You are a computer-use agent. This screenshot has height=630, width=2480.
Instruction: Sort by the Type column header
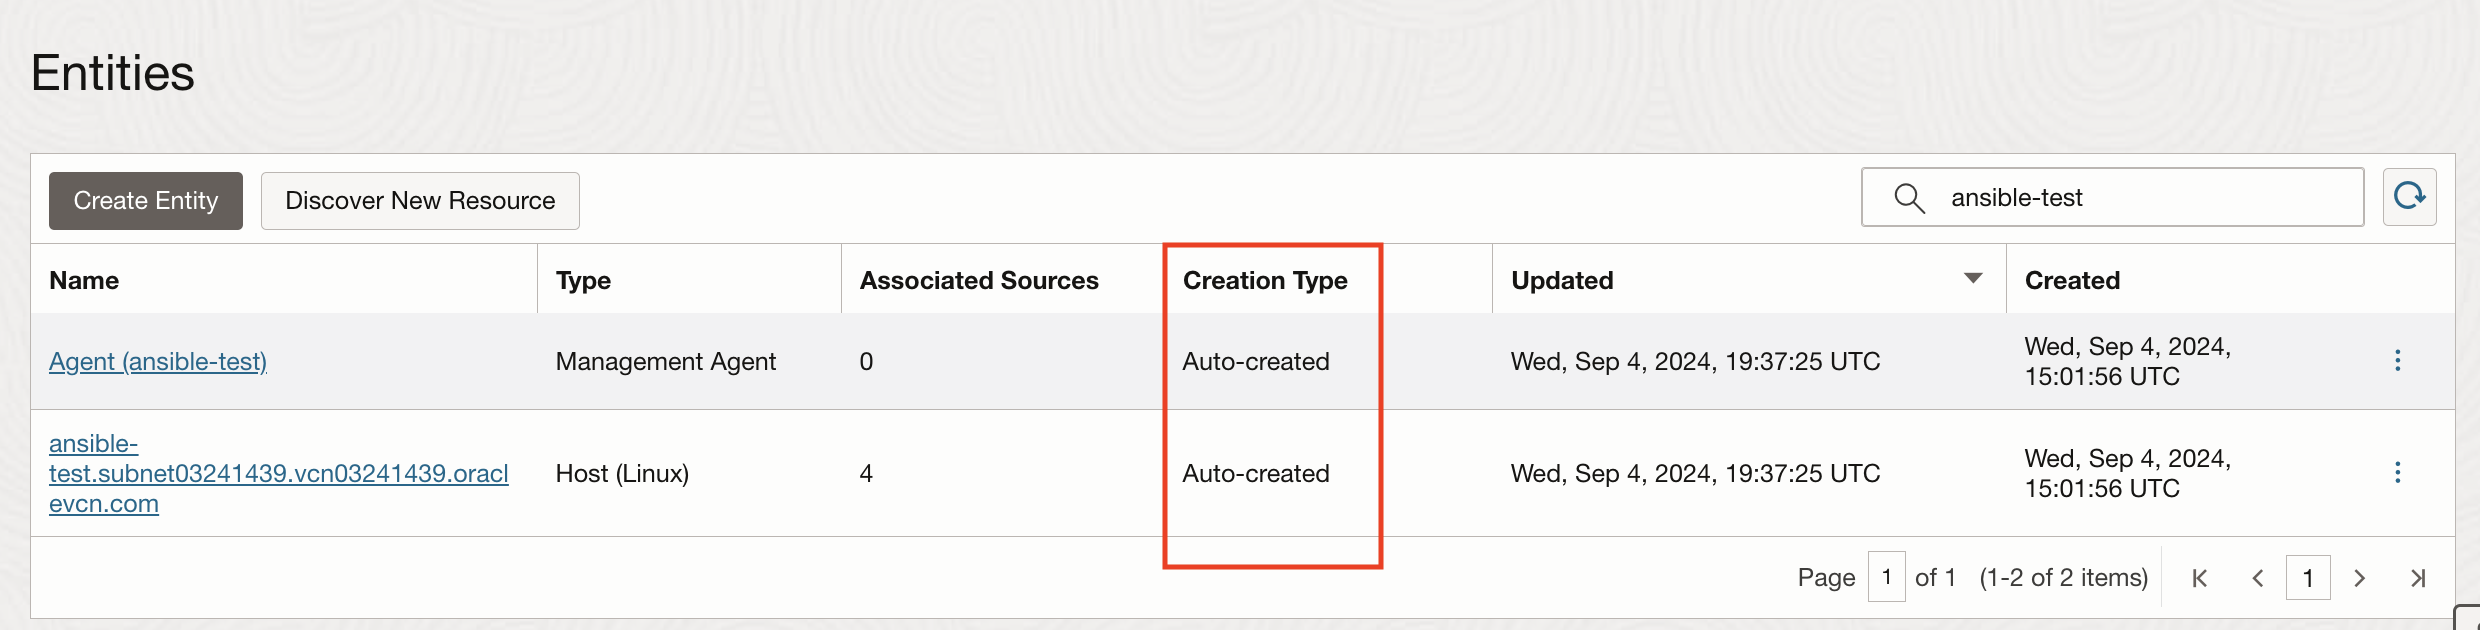[x=583, y=281]
